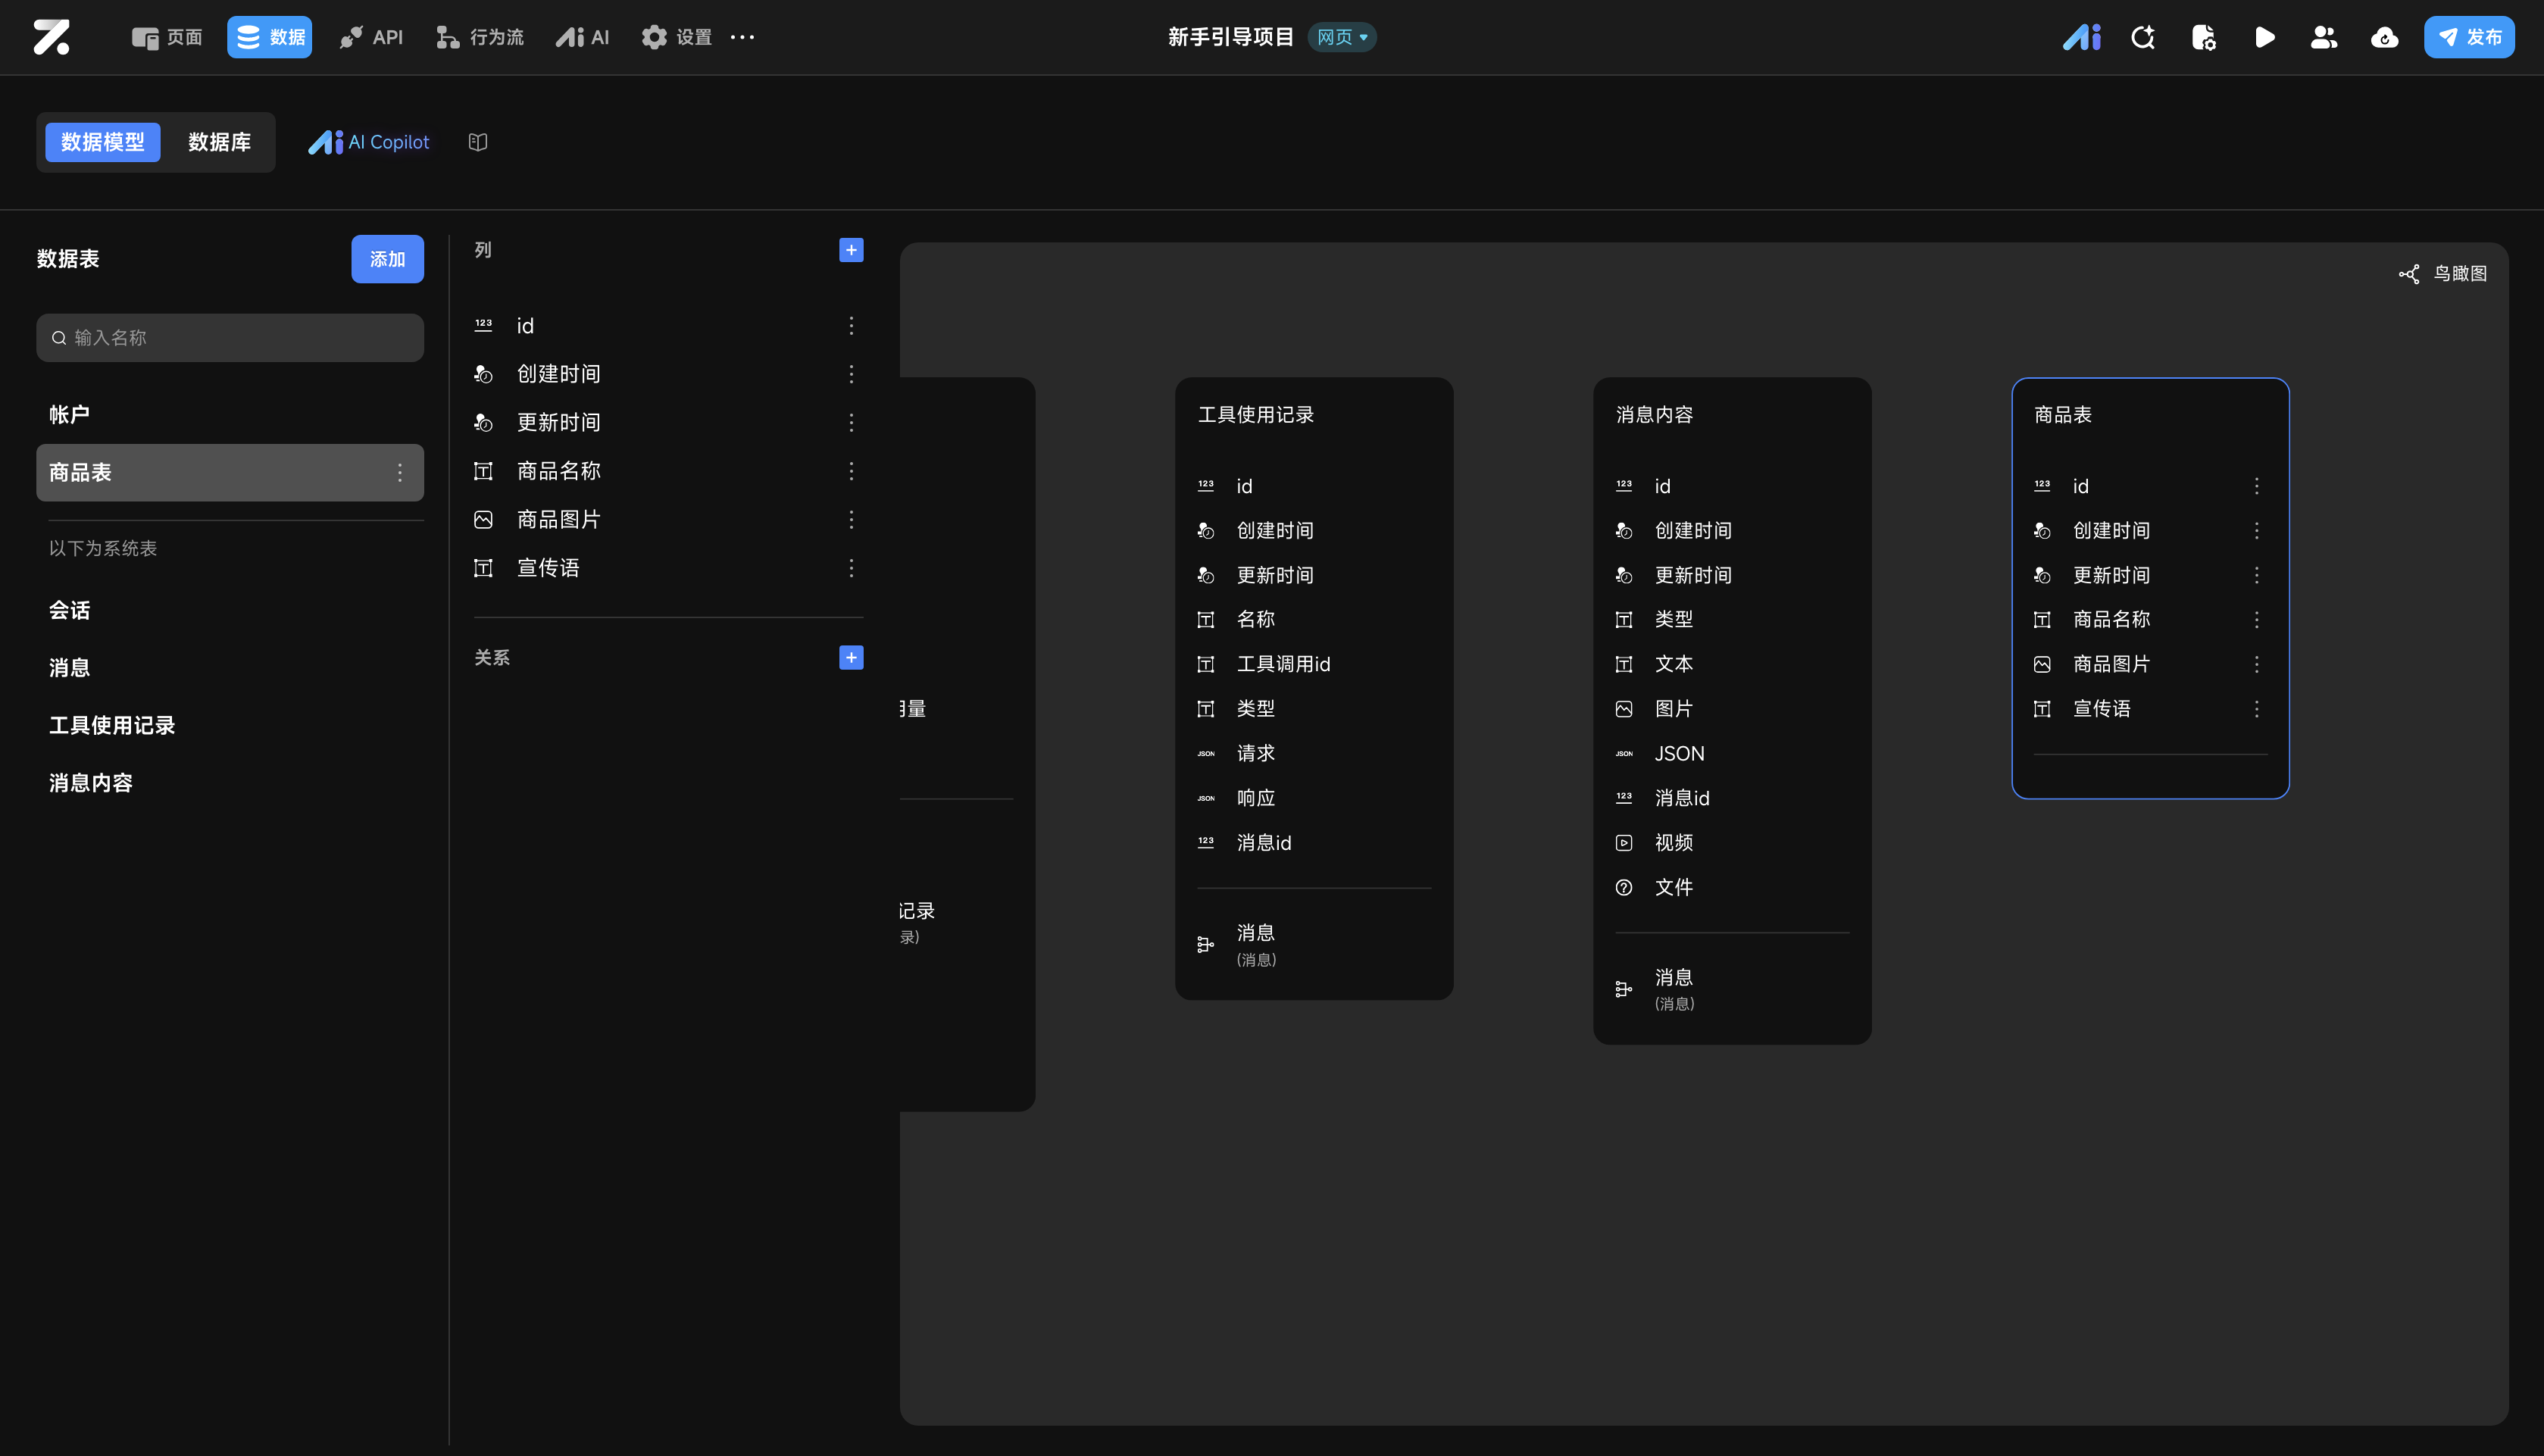
Task: Open the documentation book icon
Action: [x=478, y=142]
